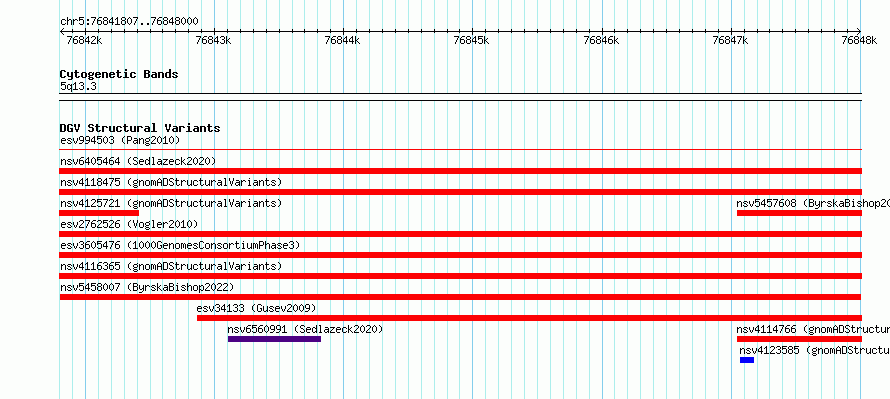
Task: Click the esv994503 (Pang2010) variant label
Action: (120, 140)
